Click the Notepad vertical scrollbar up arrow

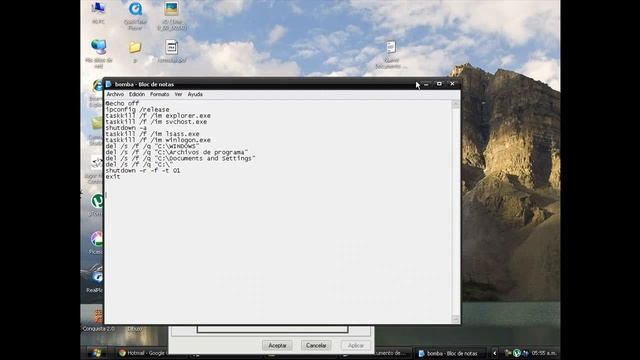456,104
